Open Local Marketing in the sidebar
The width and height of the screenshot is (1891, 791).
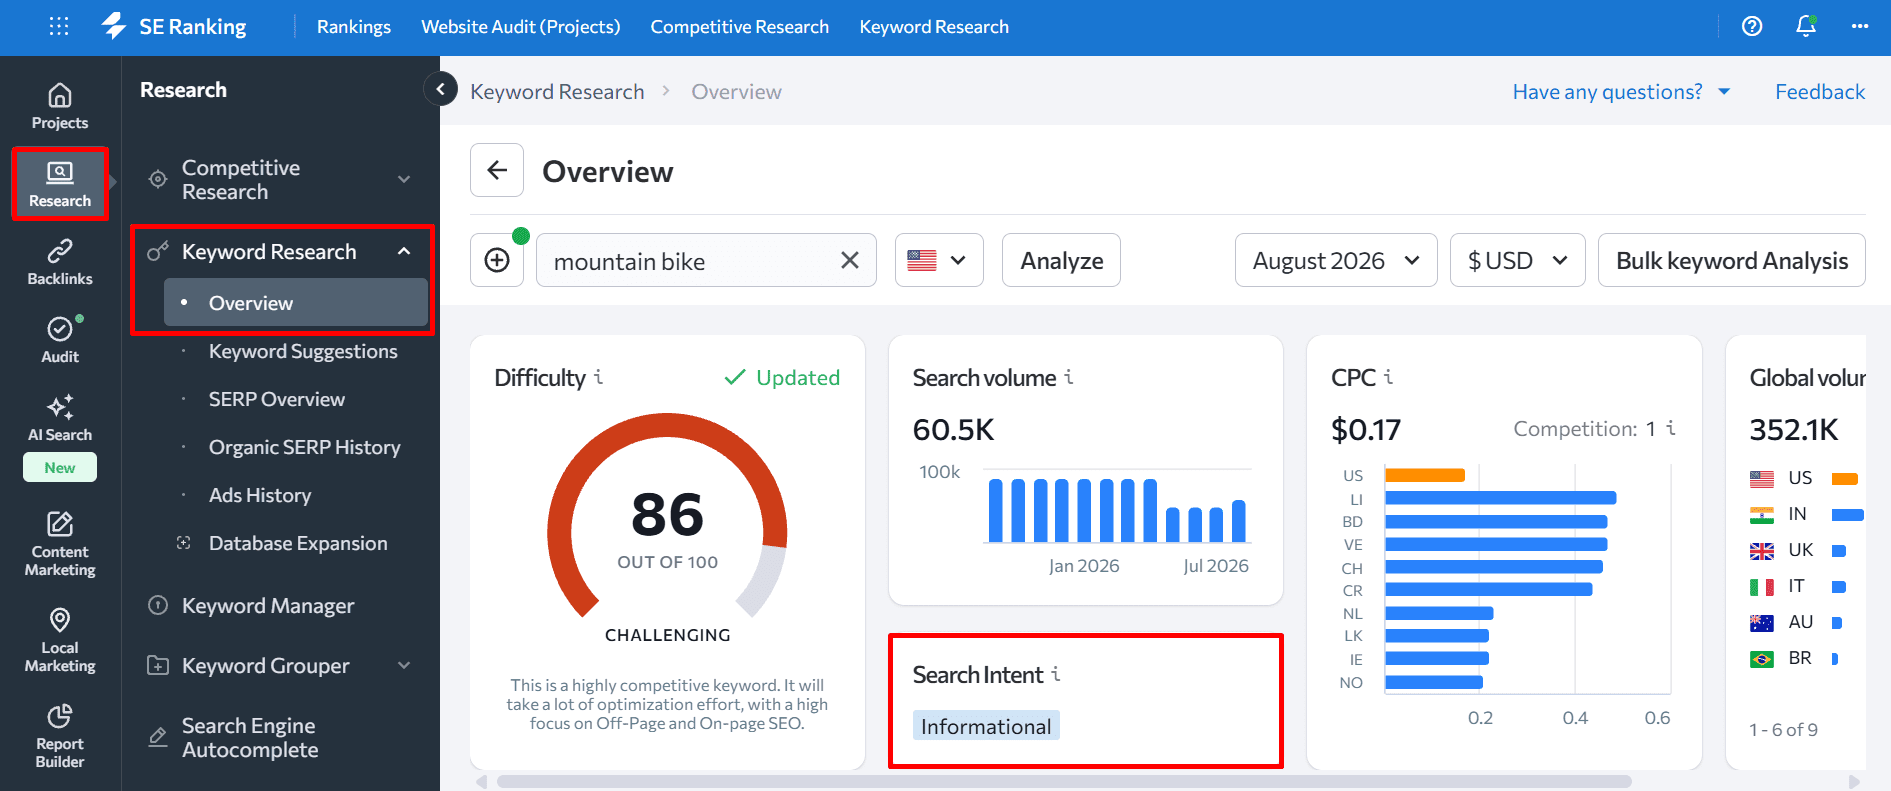pos(60,640)
